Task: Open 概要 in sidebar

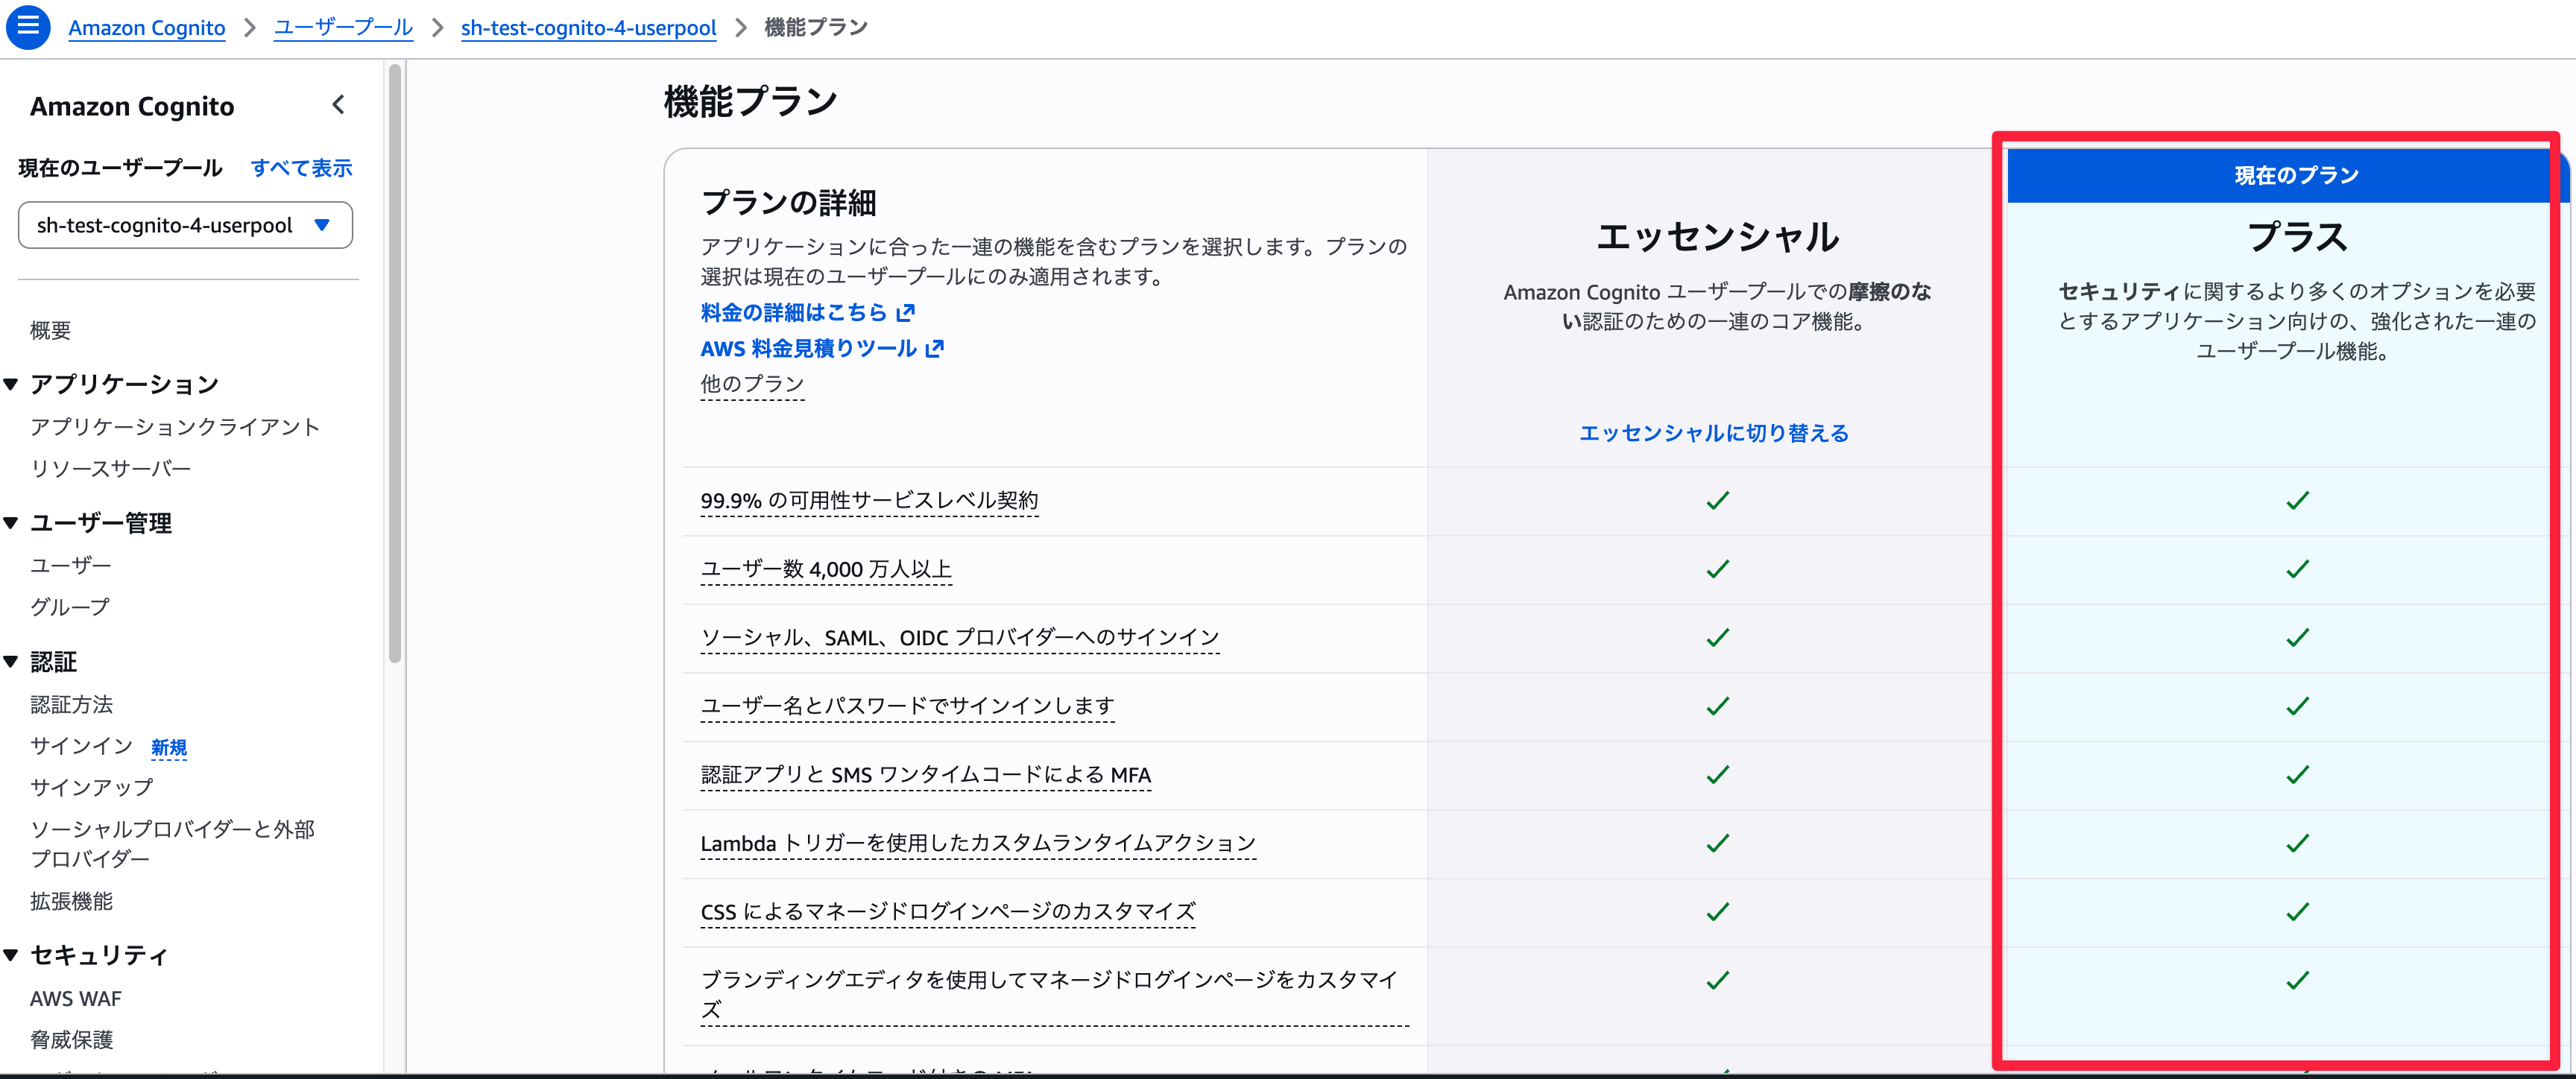Action: click(x=50, y=330)
